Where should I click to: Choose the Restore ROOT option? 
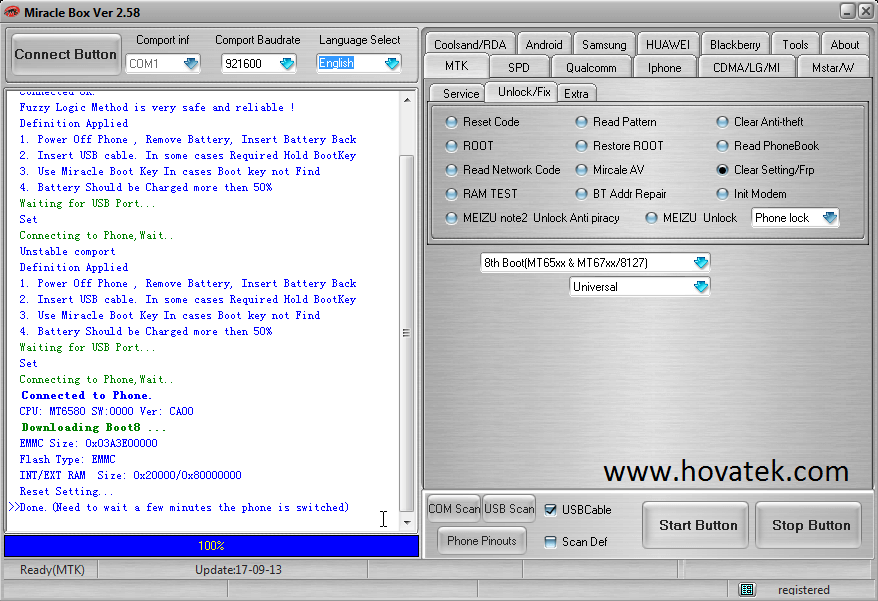pos(619,146)
